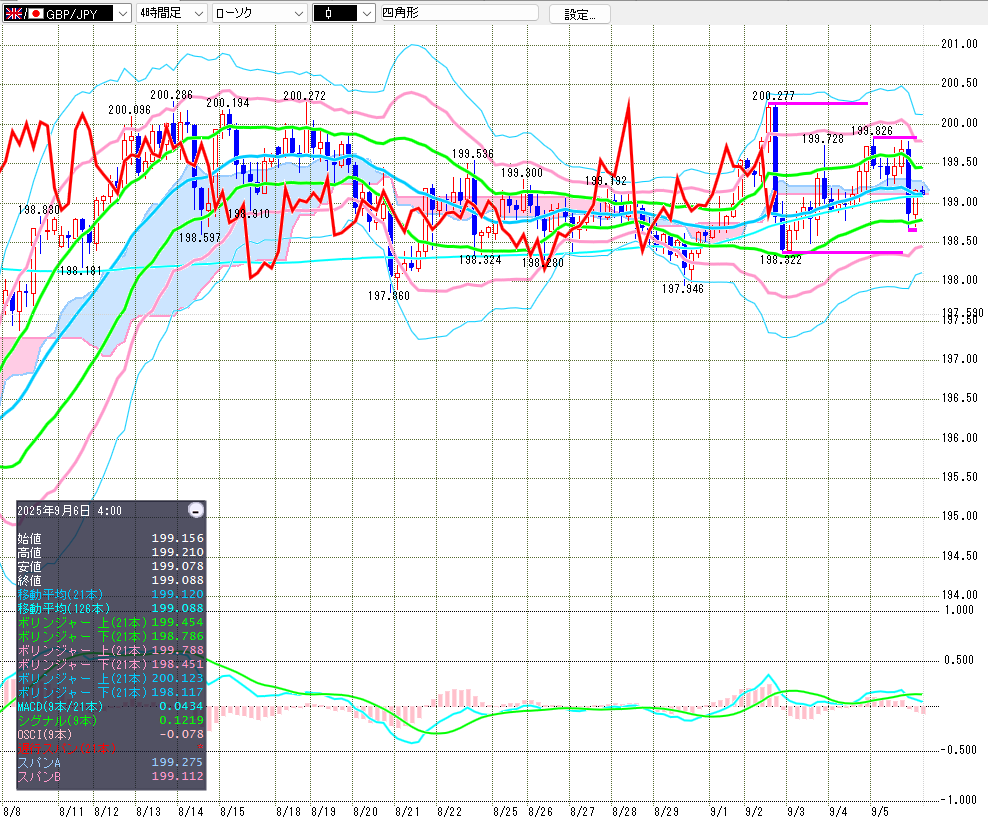Select the 高値 row showing 199.210
Viewport: 988px width, 821px height.
point(111,552)
